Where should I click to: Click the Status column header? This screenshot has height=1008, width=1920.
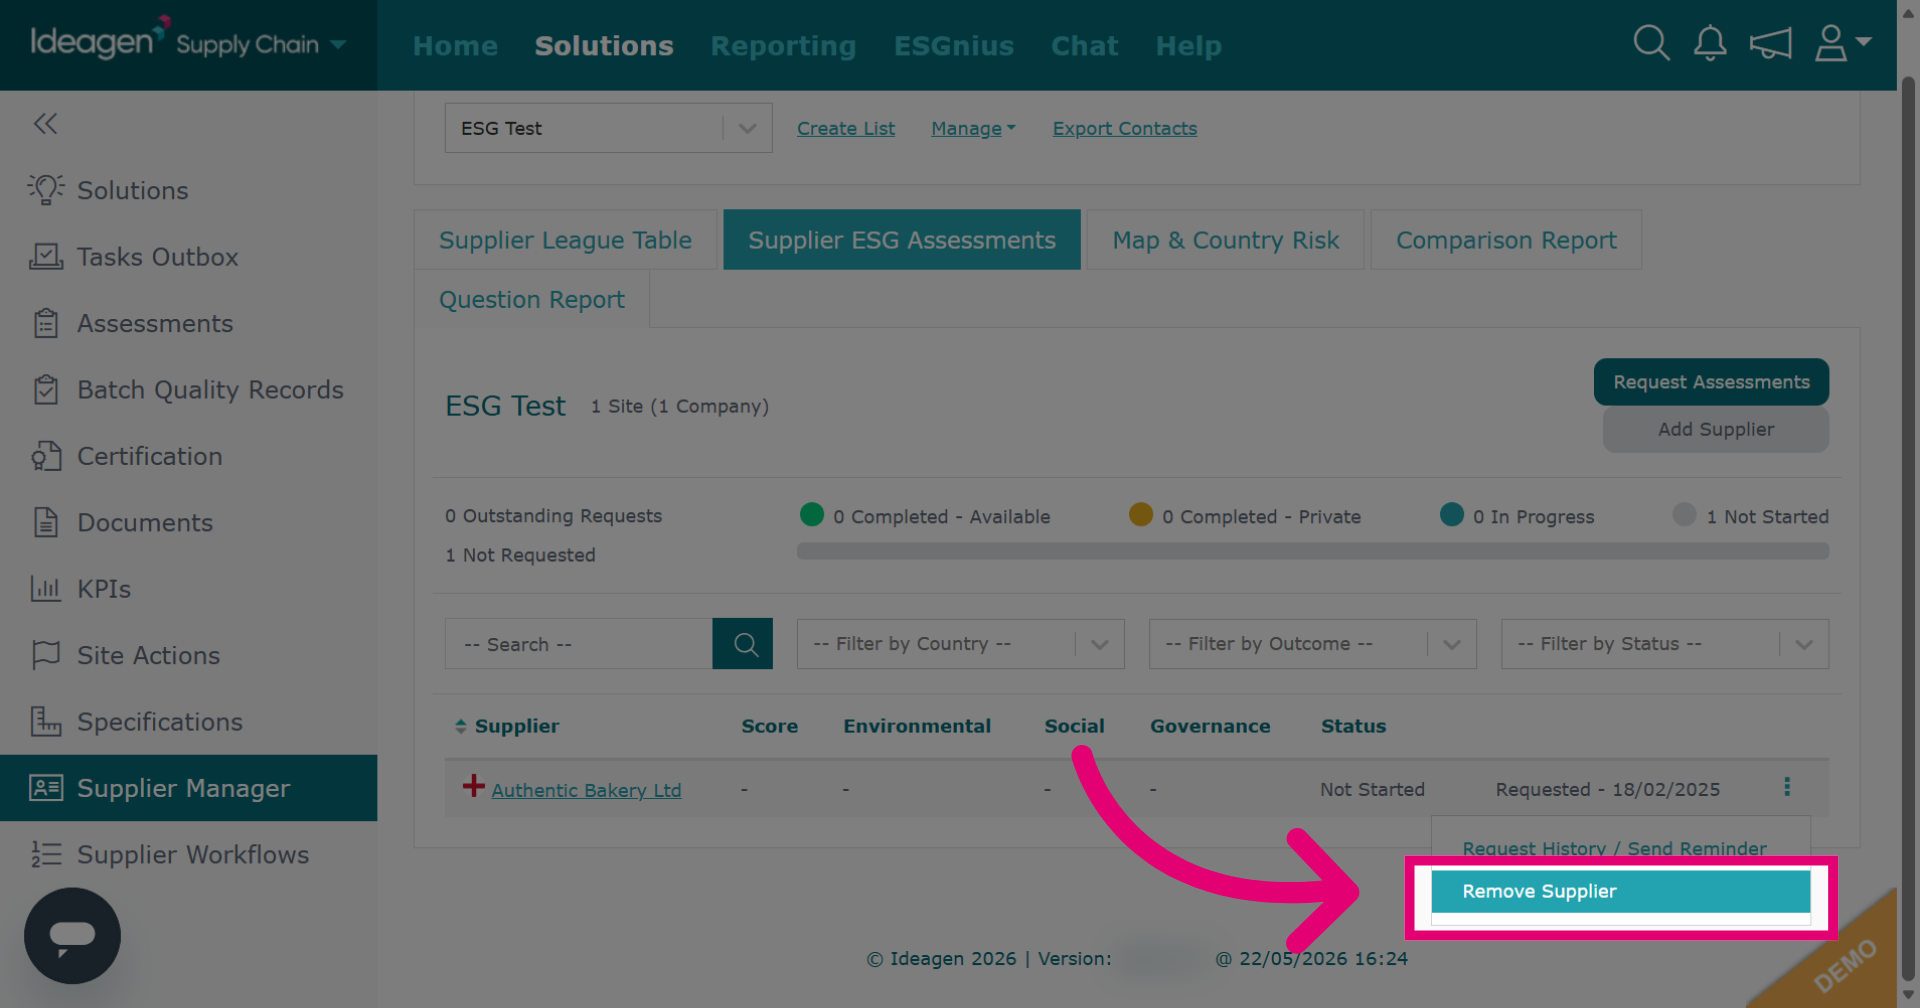[x=1353, y=726]
